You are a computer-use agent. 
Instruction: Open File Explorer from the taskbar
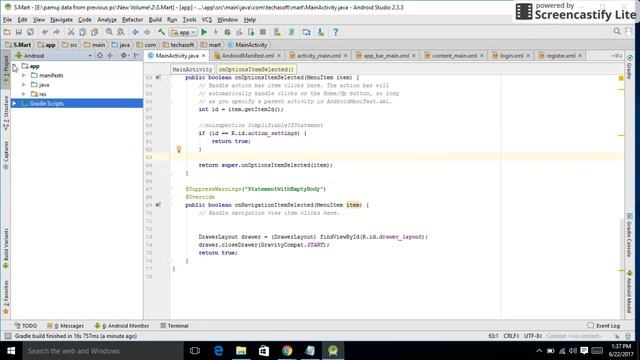241,351
